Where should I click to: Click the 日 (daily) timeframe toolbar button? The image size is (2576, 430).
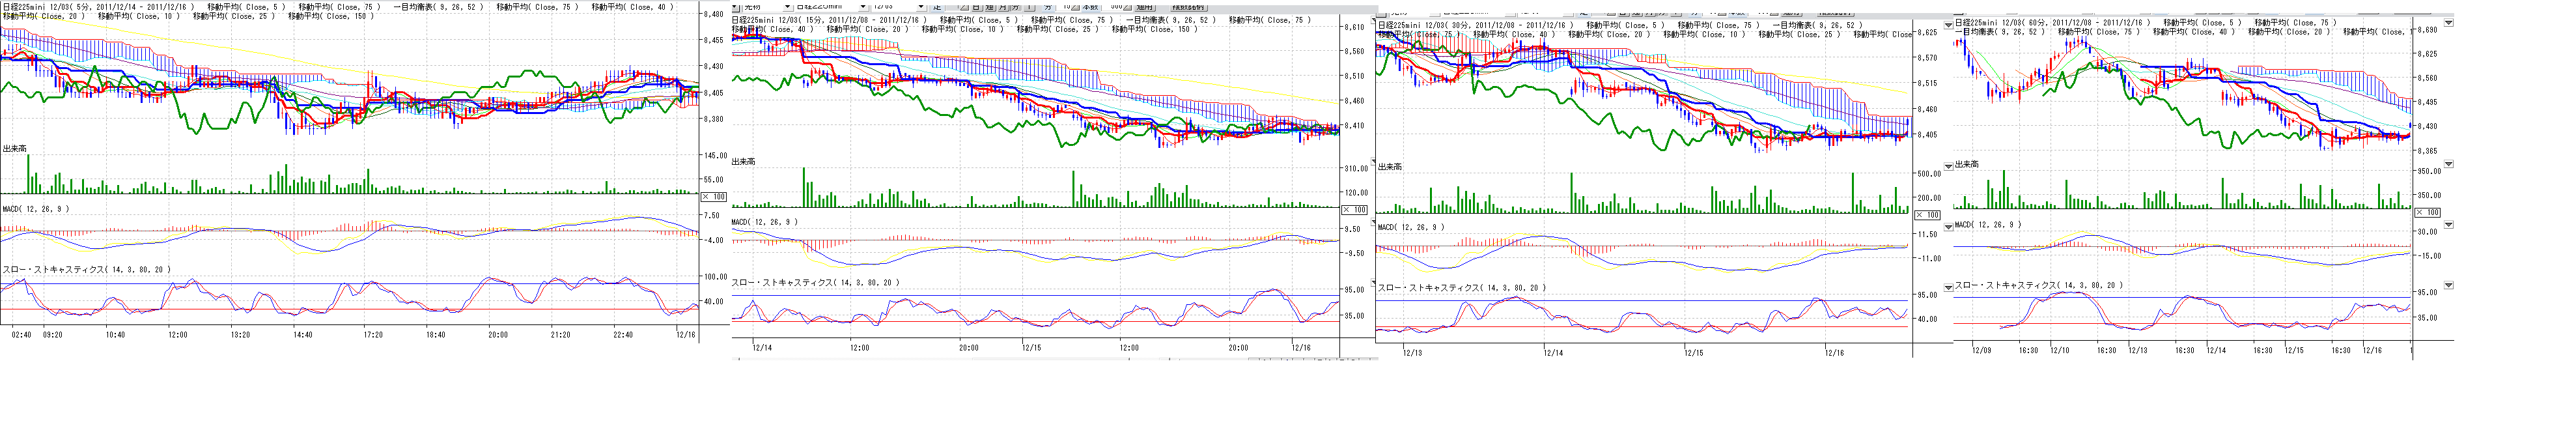pos(977,7)
